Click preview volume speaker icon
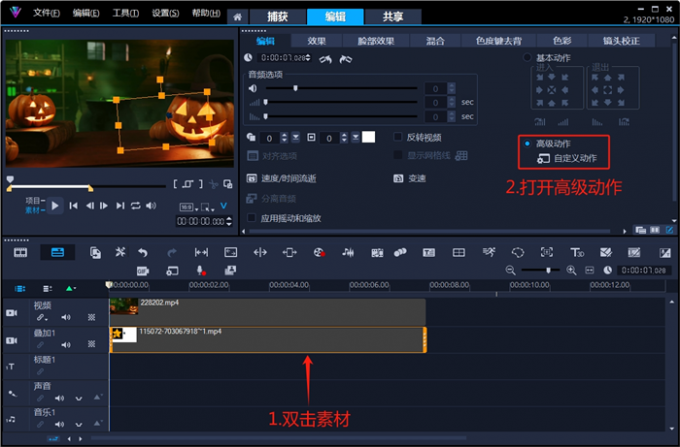The width and height of the screenshot is (680, 447). click(151, 206)
